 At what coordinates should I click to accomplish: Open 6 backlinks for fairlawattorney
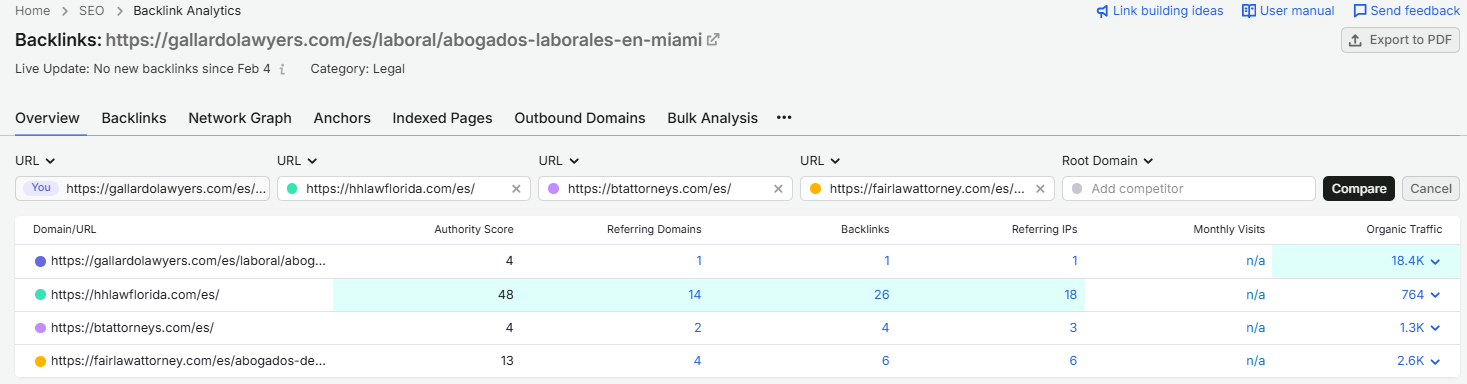(x=885, y=361)
